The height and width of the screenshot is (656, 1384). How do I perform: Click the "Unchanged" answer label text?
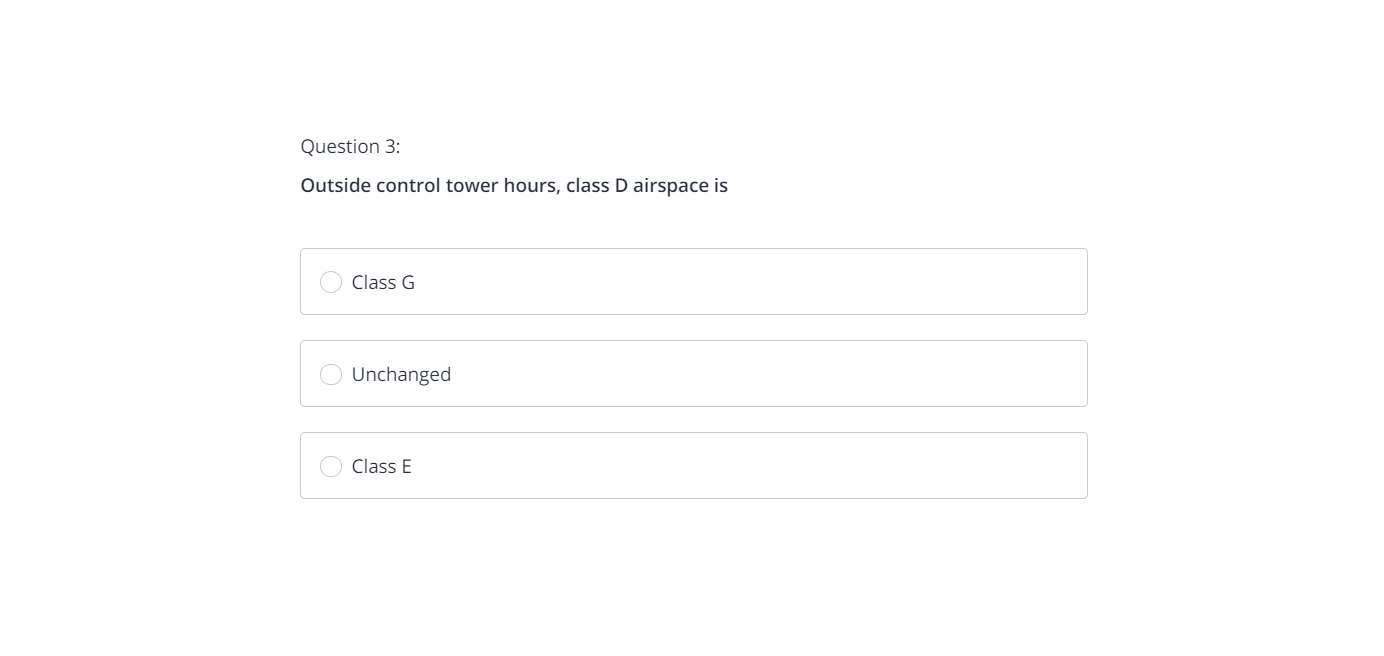click(401, 374)
